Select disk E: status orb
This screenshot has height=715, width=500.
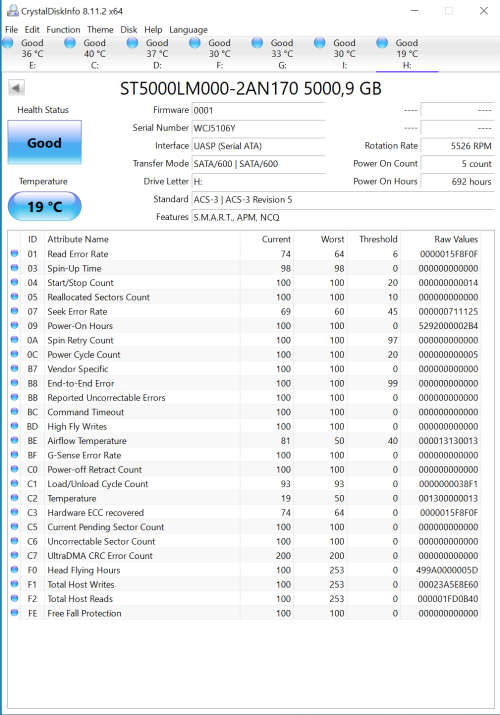tap(8, 43)
